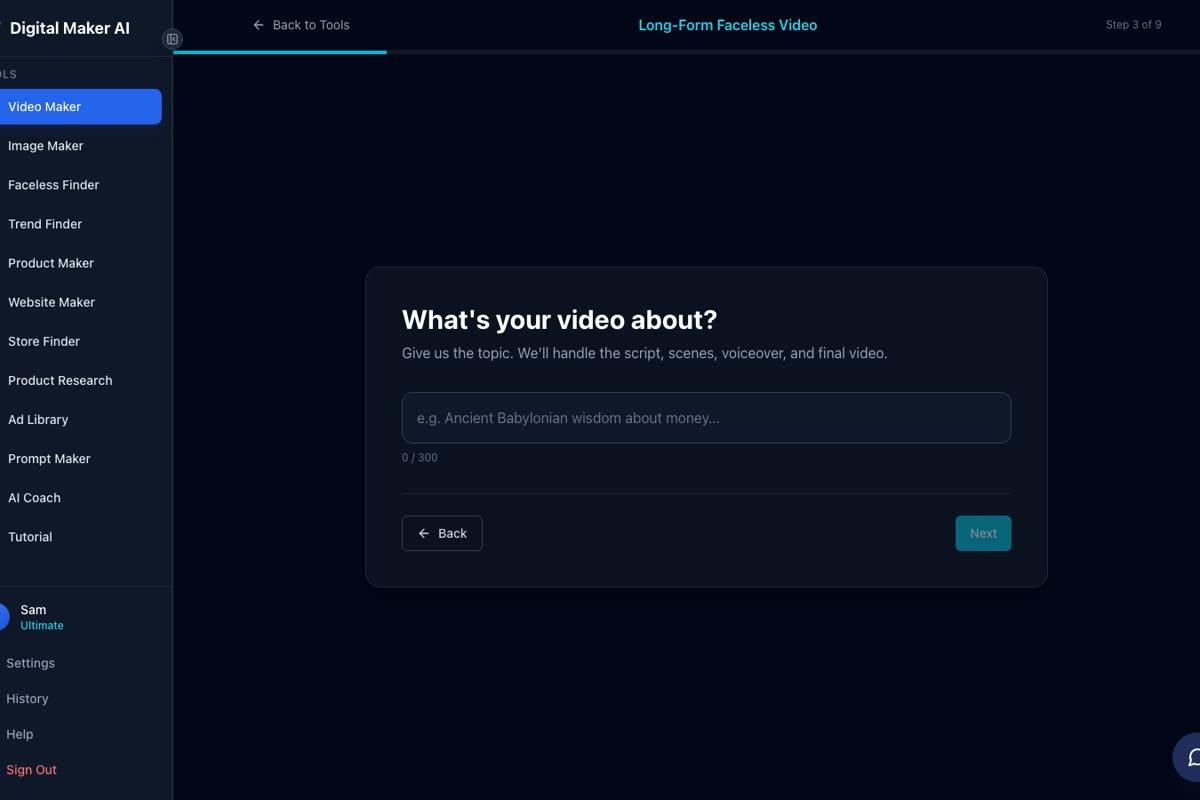
Task: Open Website Maker
Action: click(80, 302)
